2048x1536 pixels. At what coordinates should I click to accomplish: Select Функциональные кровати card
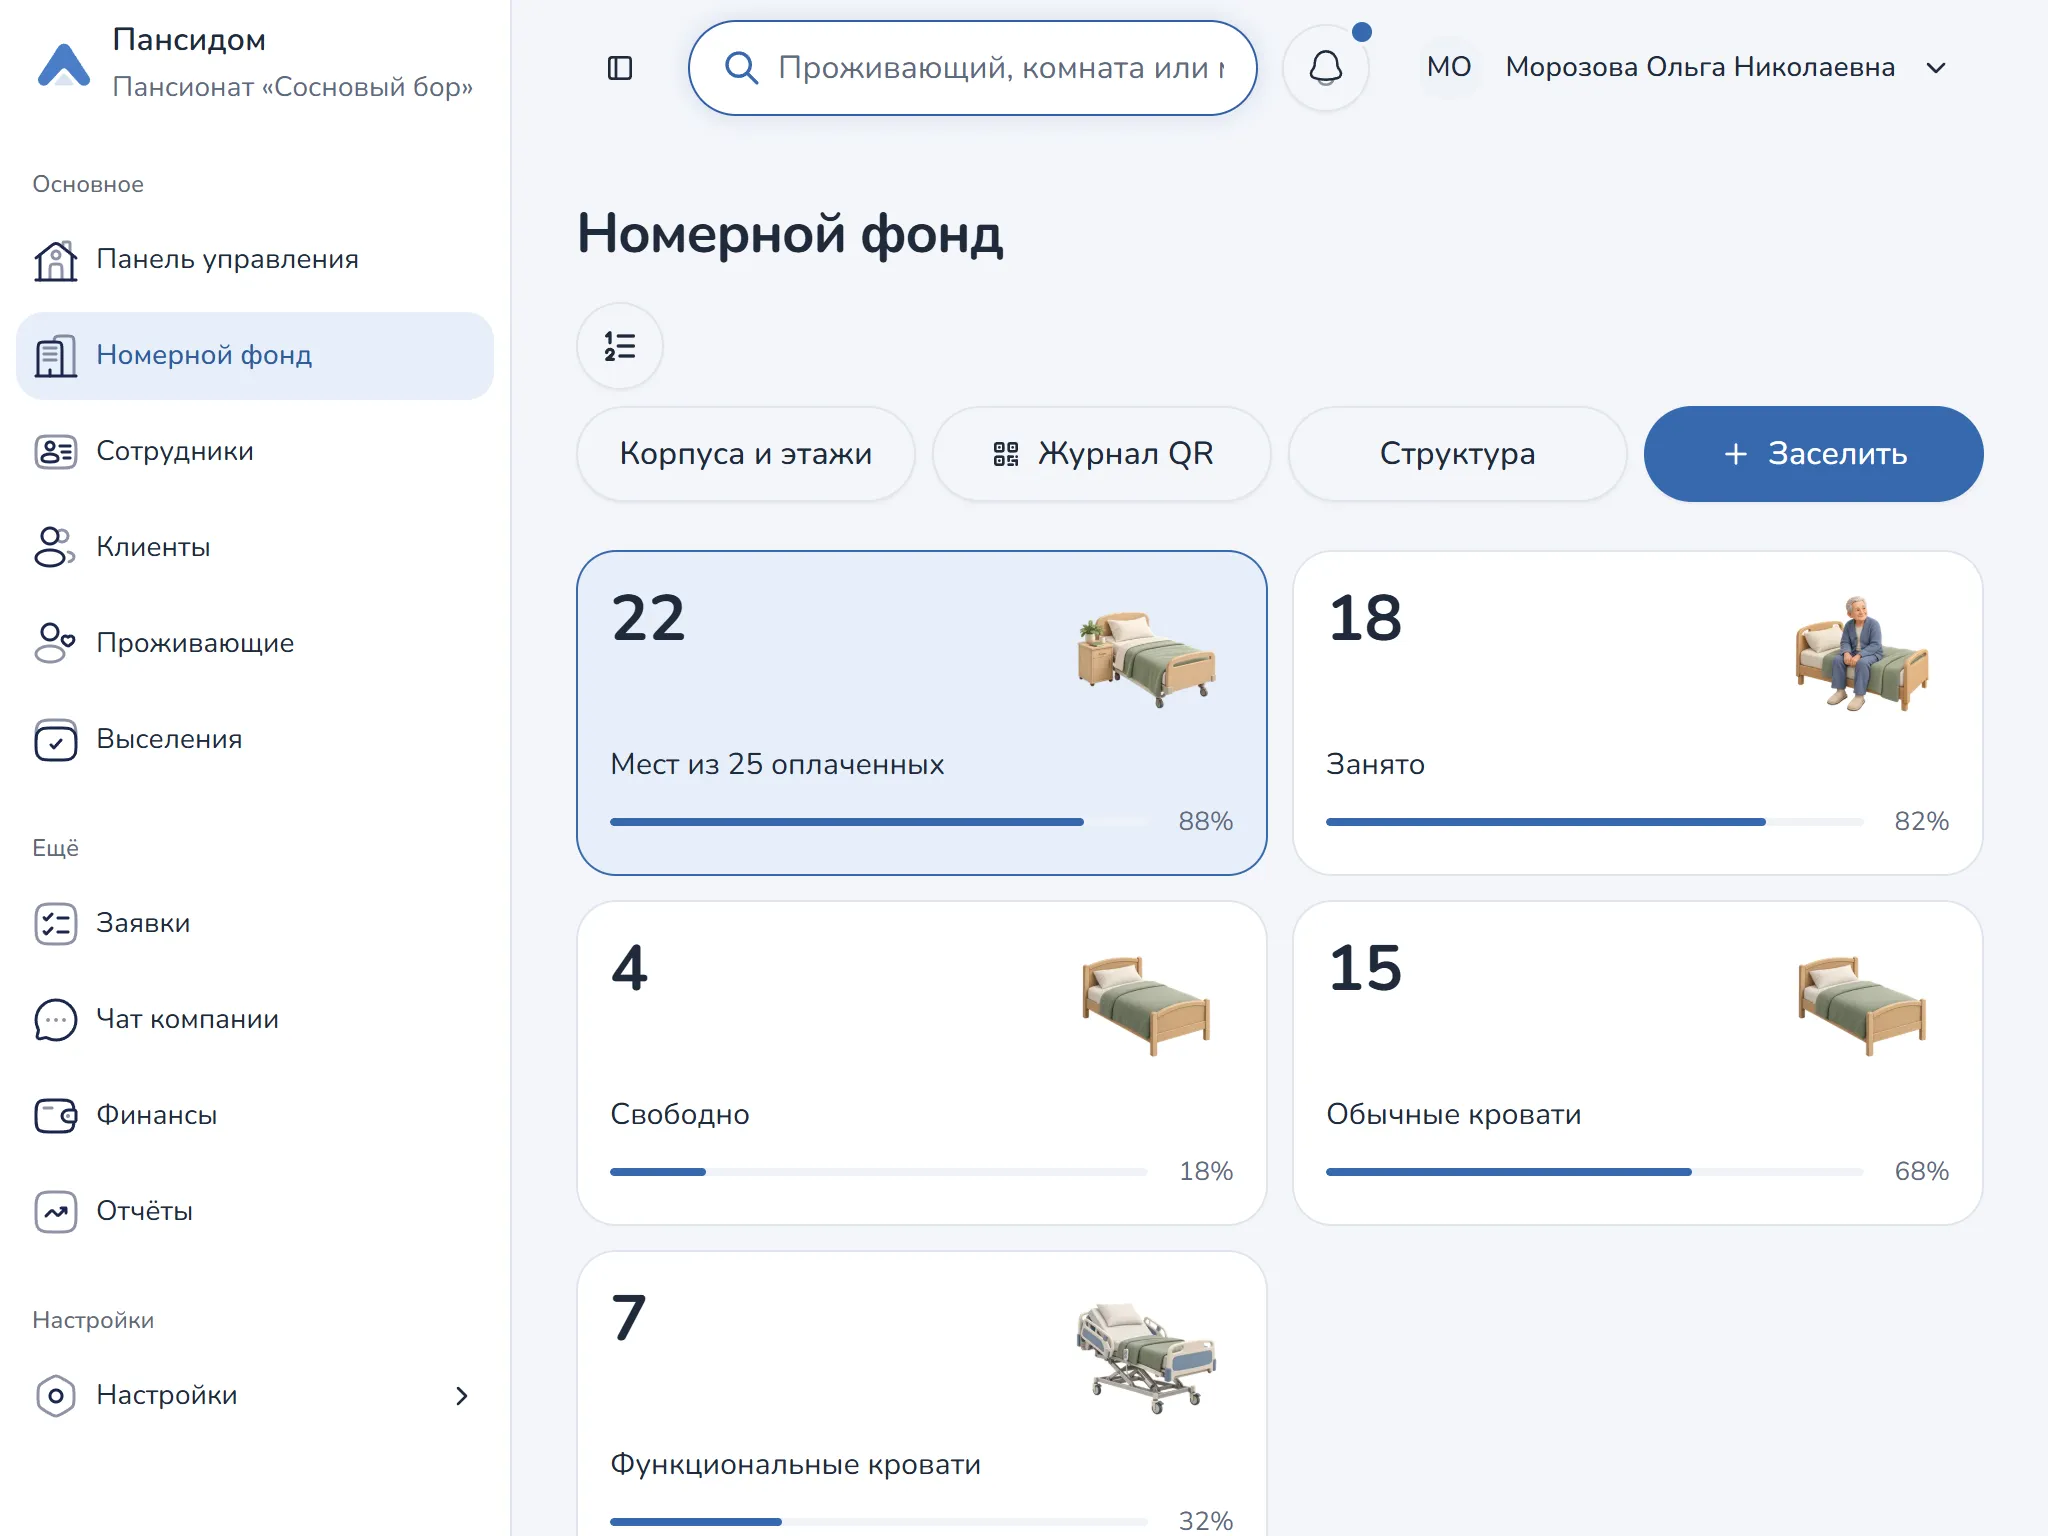tap(922, 1394)
